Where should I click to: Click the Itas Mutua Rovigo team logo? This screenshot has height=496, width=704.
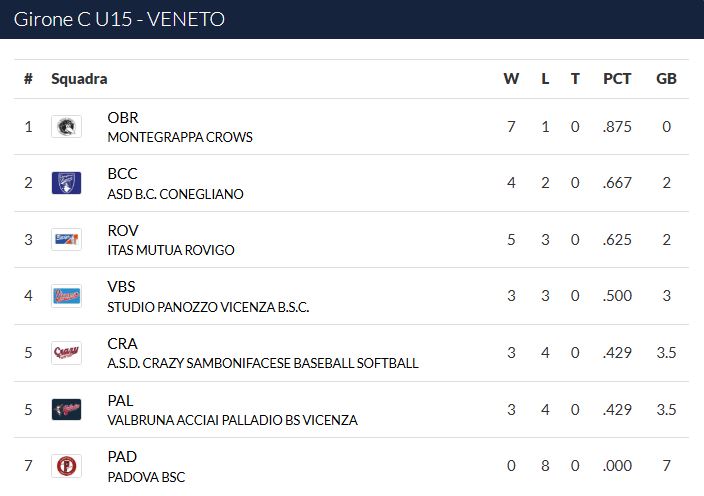(66, 239)
